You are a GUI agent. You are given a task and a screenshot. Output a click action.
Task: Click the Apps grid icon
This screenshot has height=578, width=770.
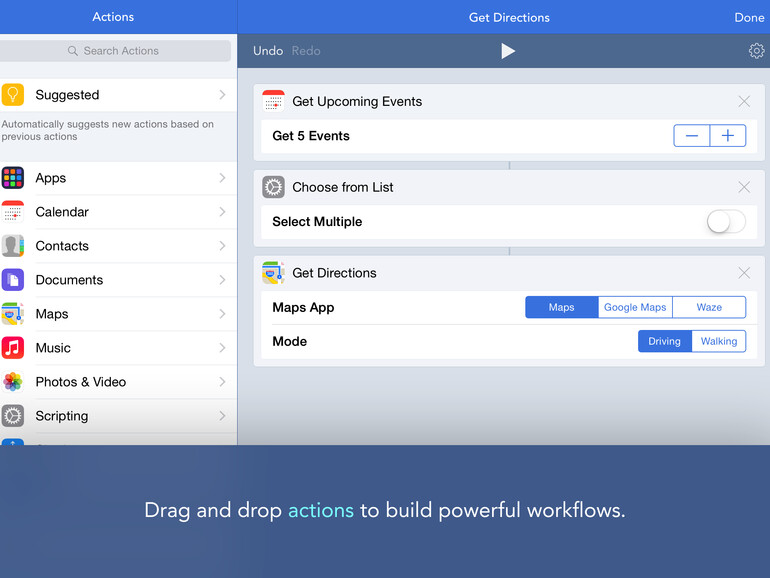[x=13, y=178]
